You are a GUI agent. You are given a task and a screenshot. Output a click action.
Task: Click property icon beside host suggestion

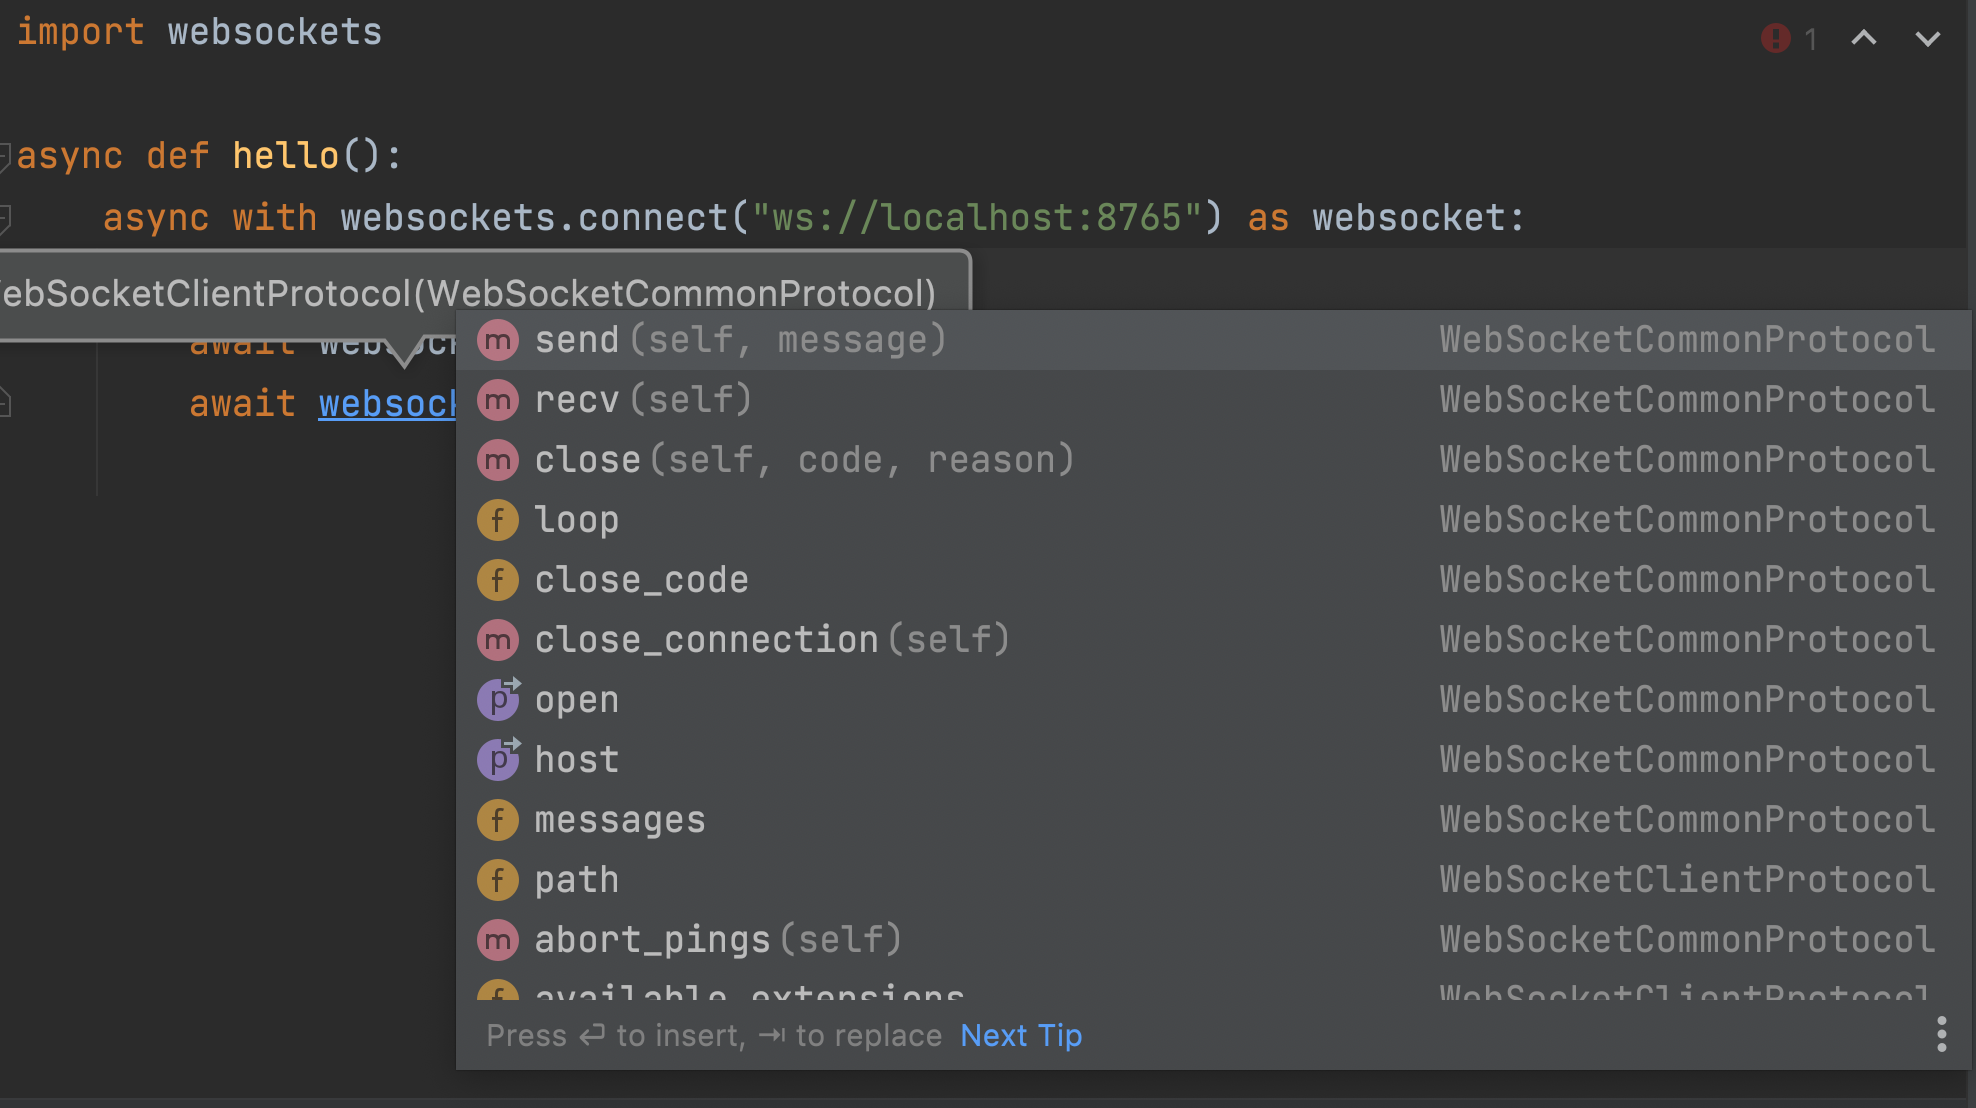click(497, 759)
